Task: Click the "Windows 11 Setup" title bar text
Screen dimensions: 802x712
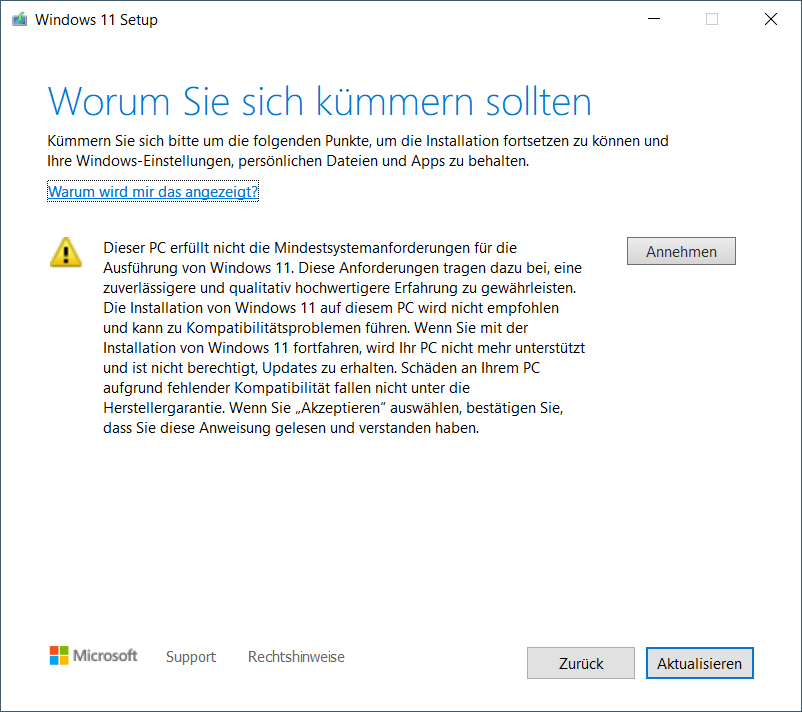Action: tap(96, 19)
